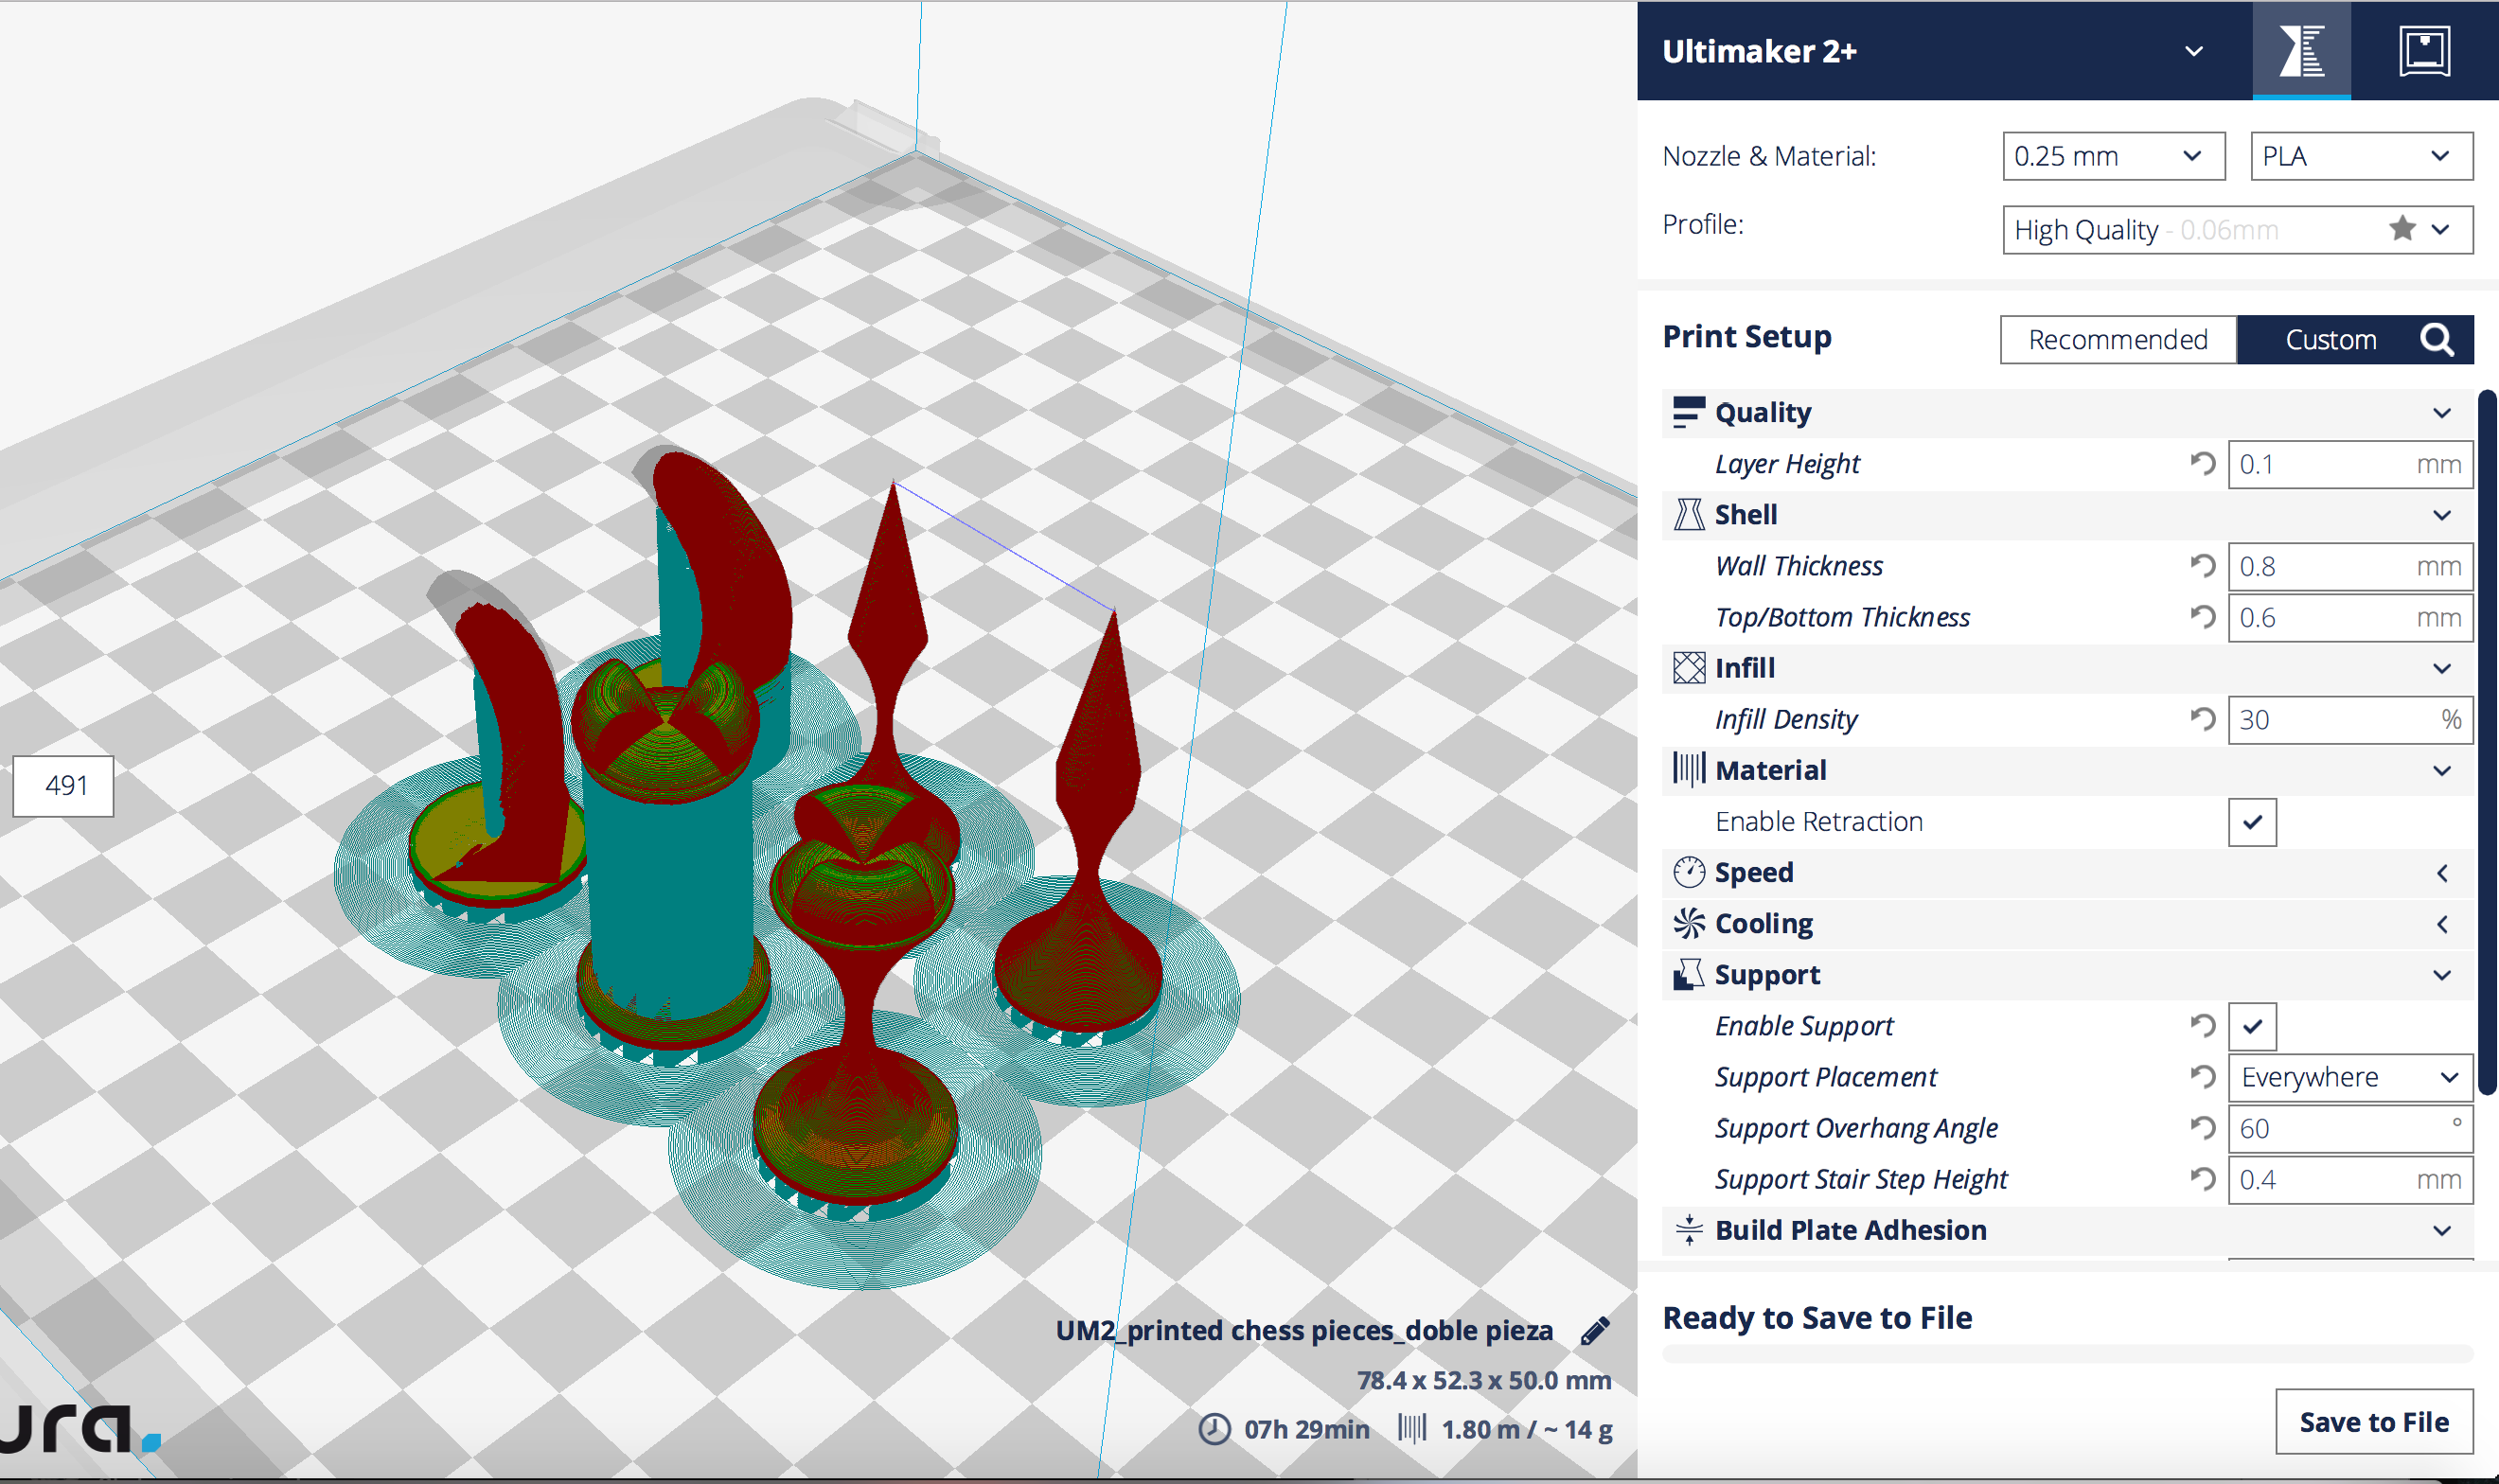The image size is (2499, 1484).
Task: Toggle the Enable Retraction checkbox
Action: [2252, 822]
